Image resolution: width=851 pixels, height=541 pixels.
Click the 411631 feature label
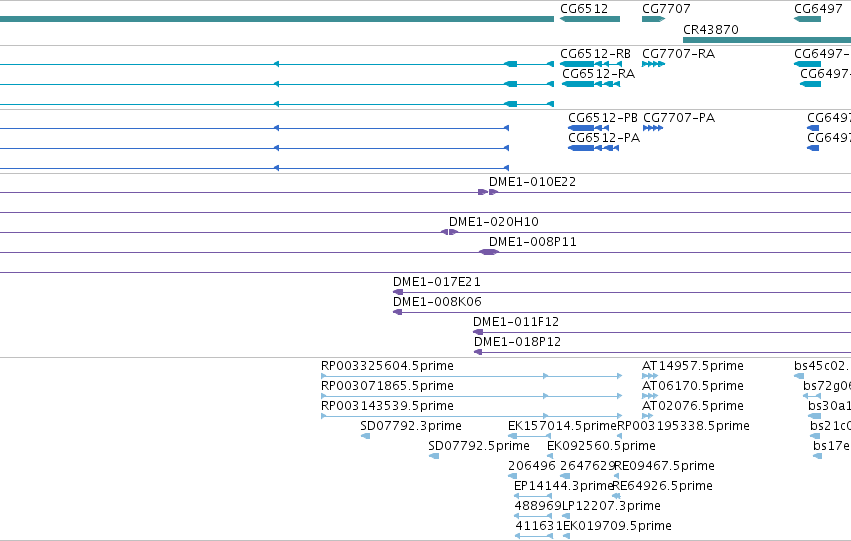[x=539, y=527]
